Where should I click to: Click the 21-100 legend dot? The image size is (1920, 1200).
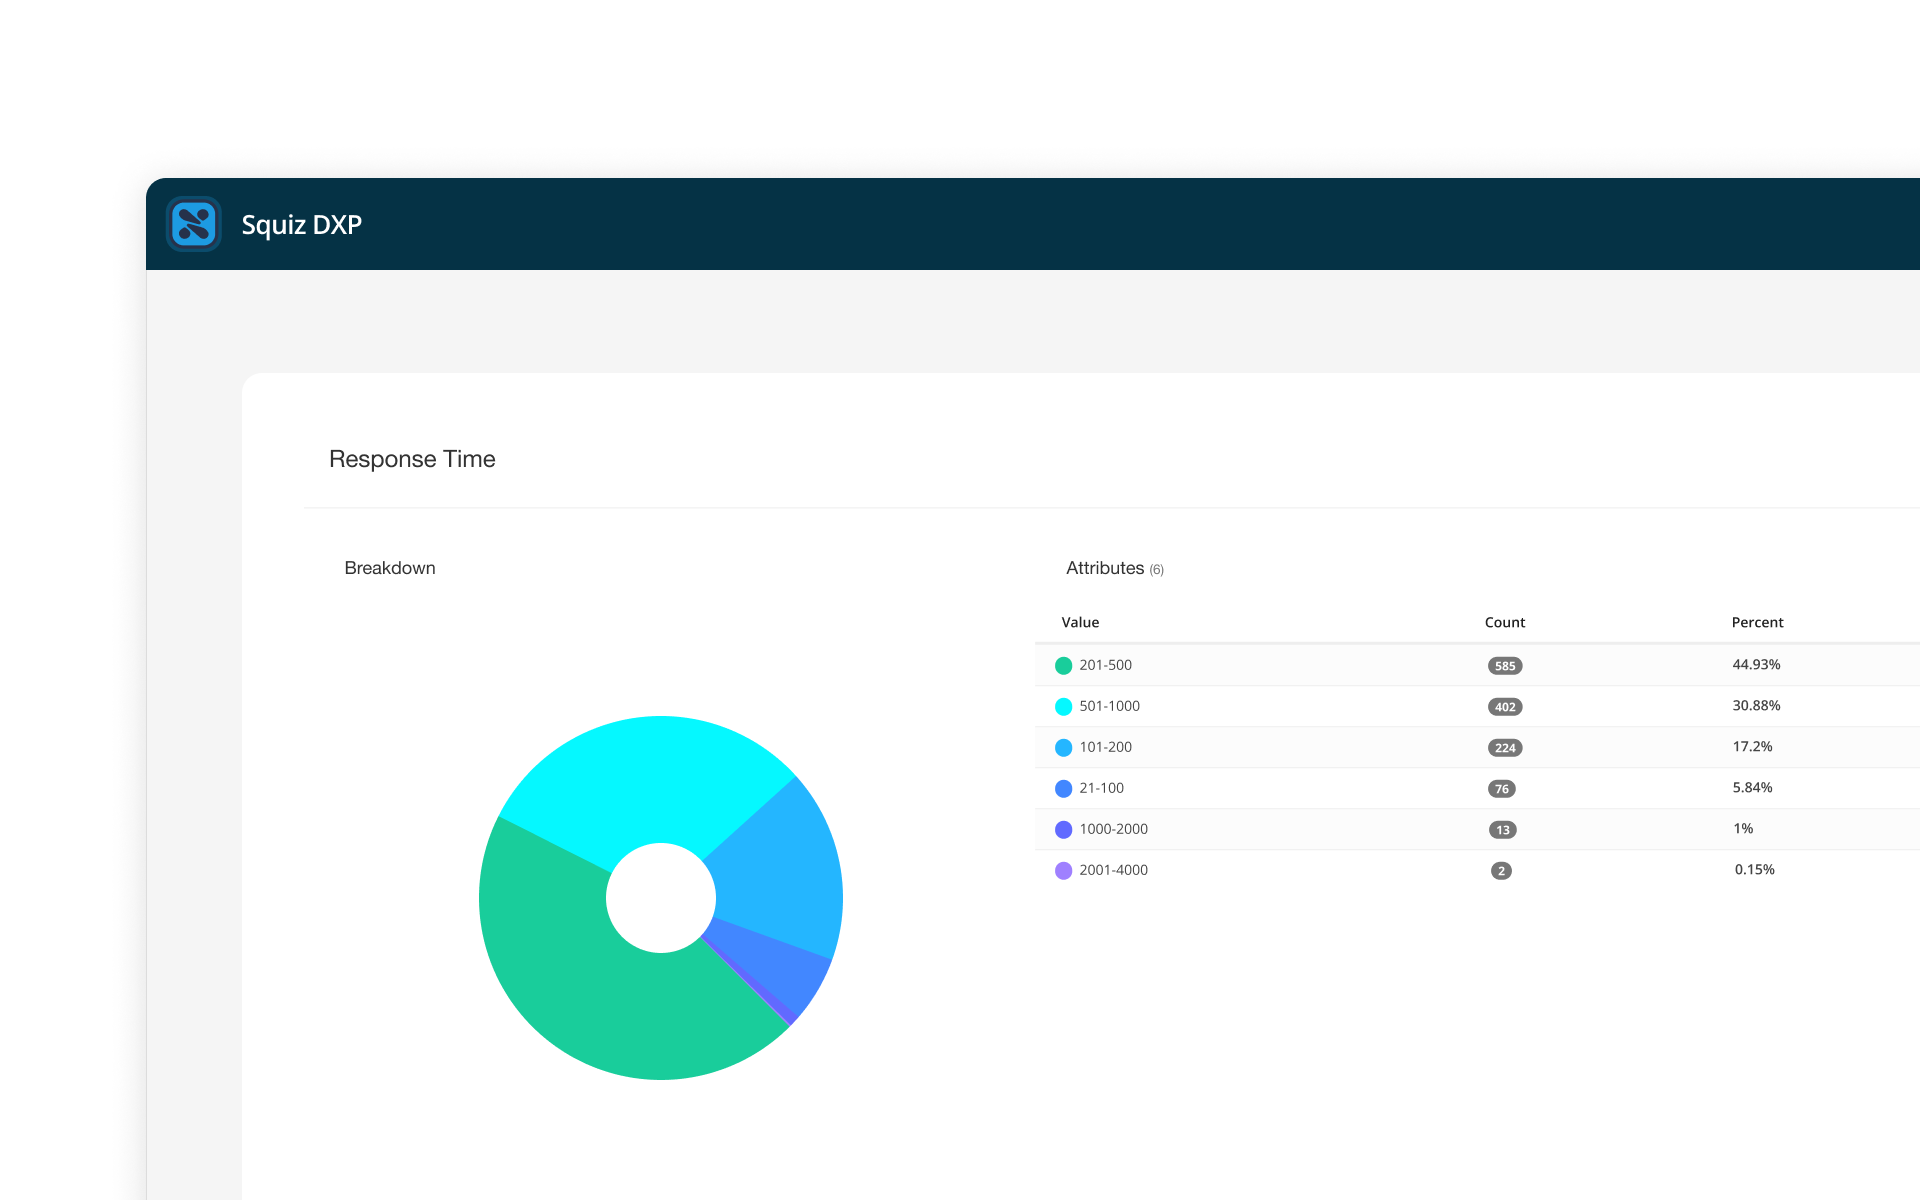pyautogui.click(x=1063, y=789)
